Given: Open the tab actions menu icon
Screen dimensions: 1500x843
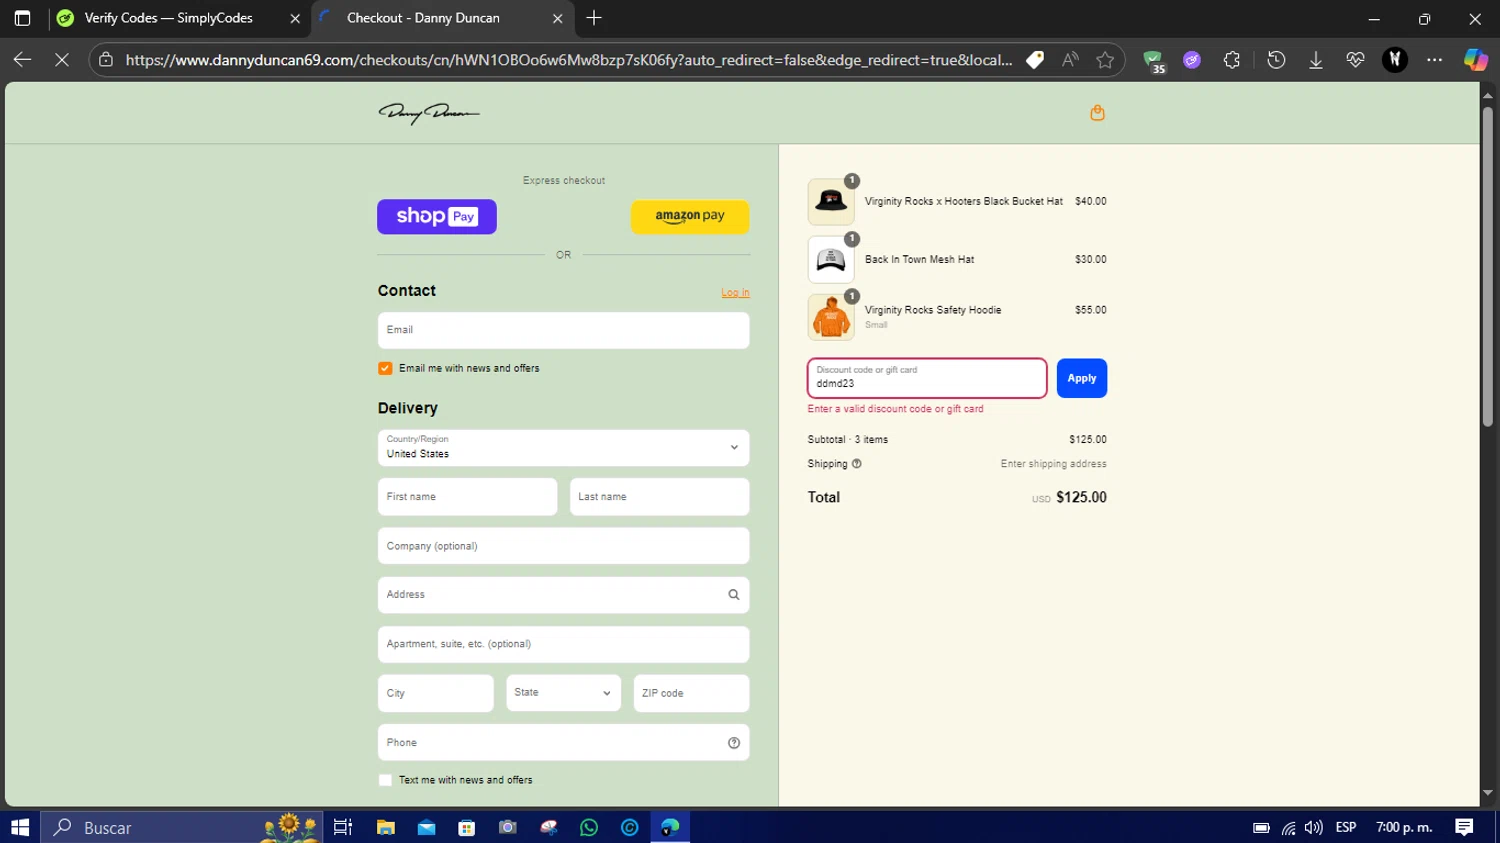Looking at the screenshot, I should tap(22, 18).
